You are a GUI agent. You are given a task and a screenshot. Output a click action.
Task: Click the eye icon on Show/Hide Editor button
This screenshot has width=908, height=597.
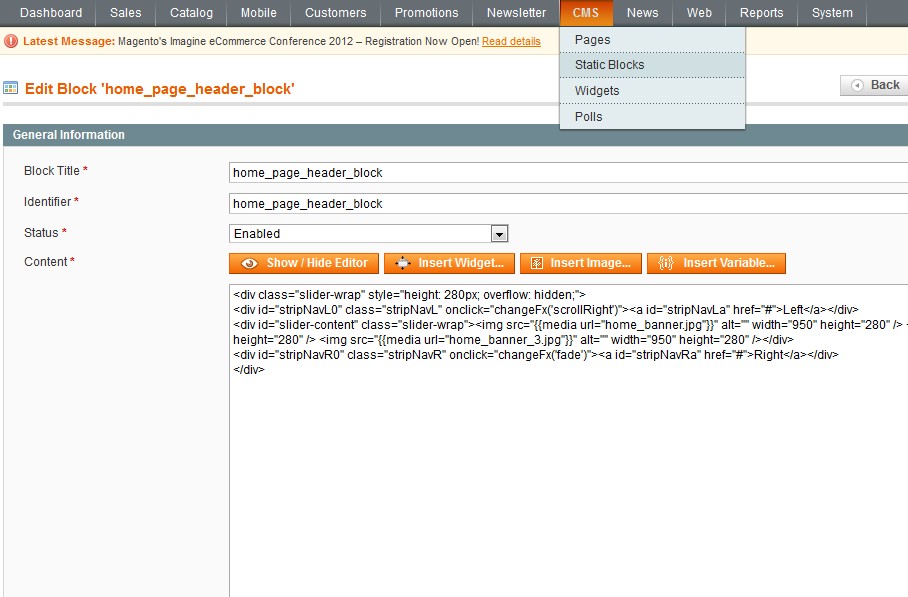tap(249, 263)
